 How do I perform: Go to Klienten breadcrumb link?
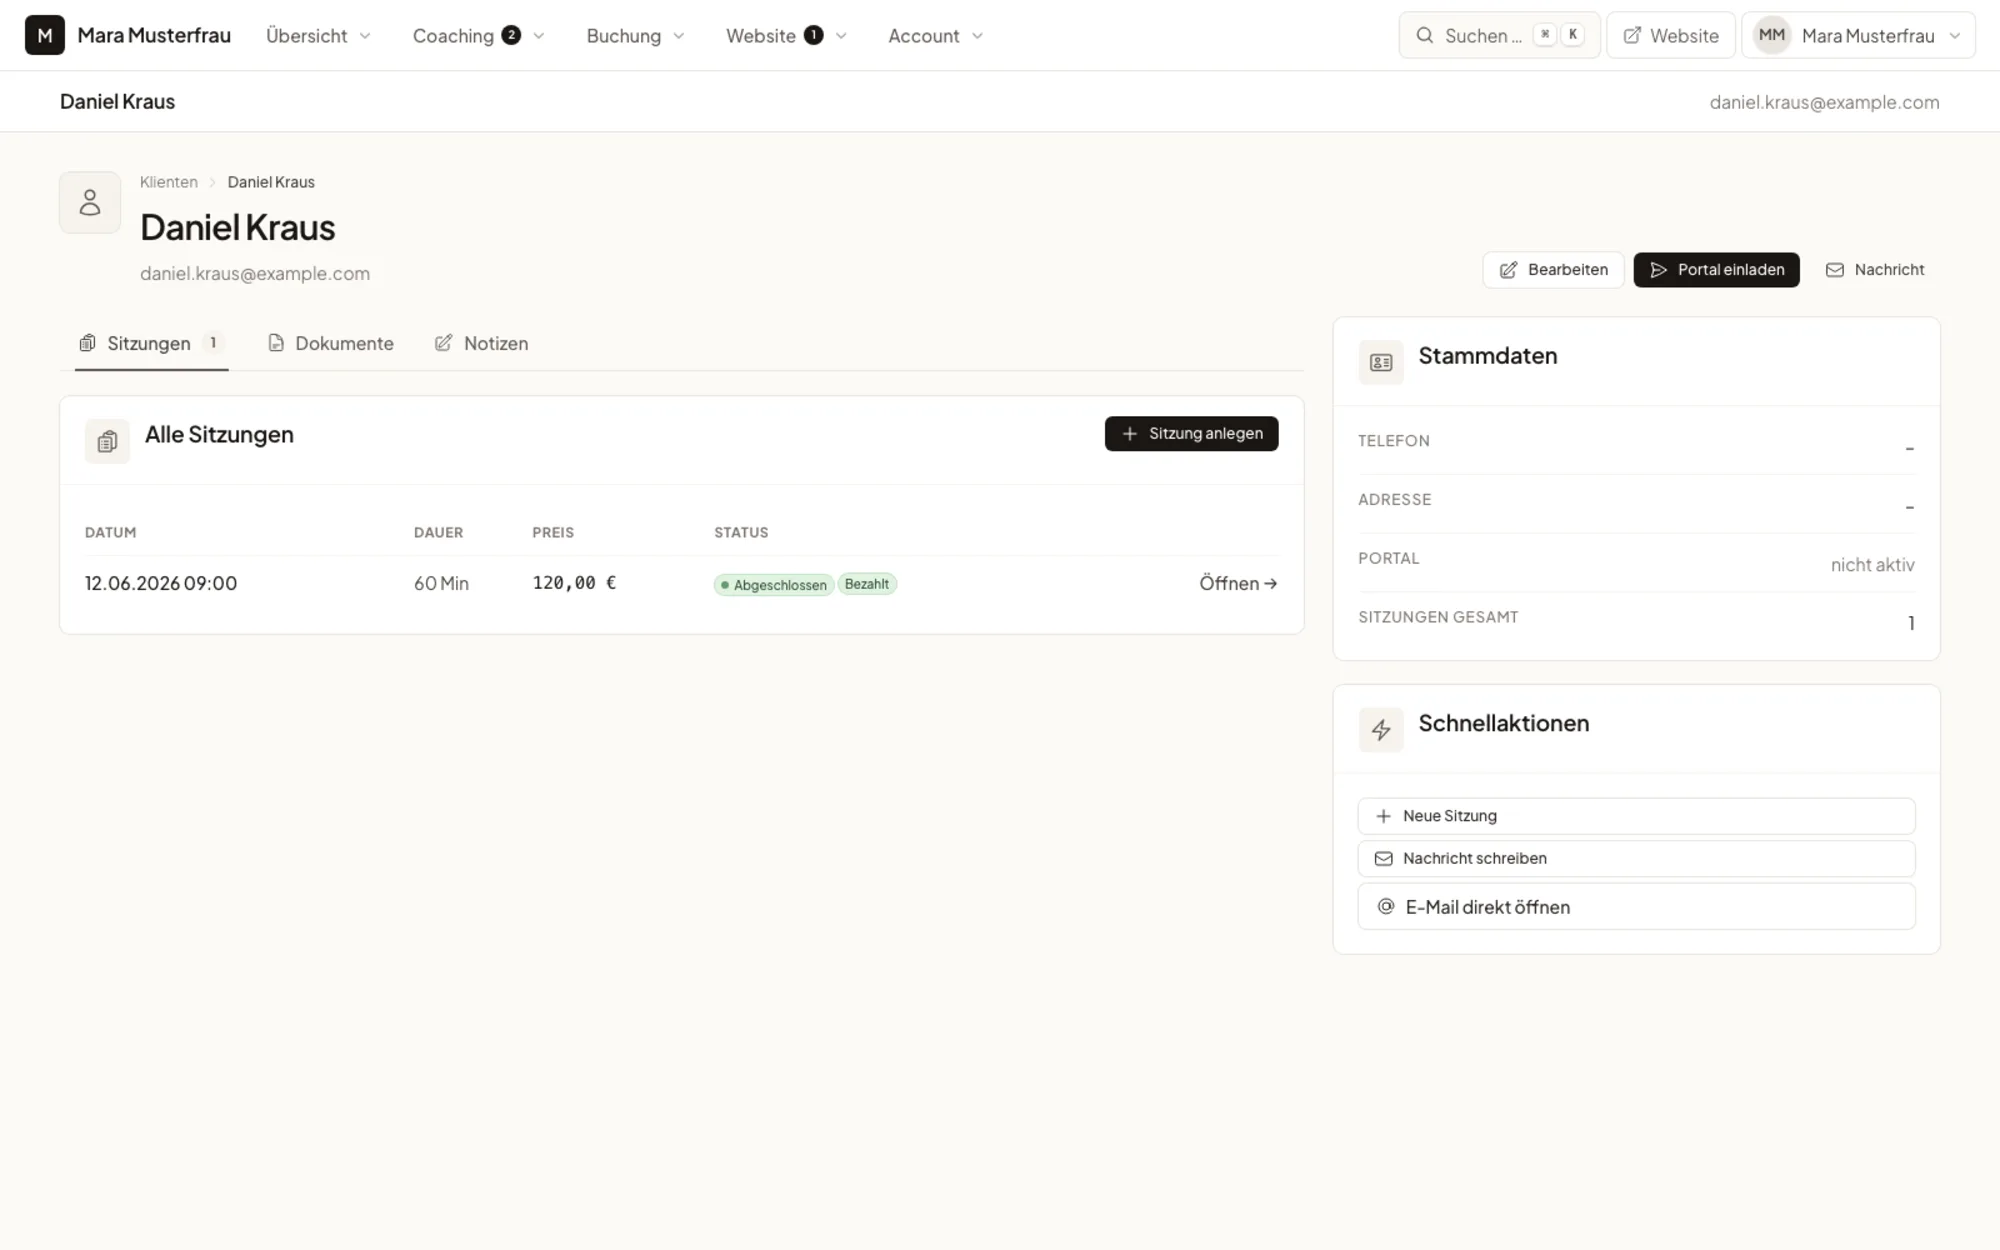pos(169,182)
